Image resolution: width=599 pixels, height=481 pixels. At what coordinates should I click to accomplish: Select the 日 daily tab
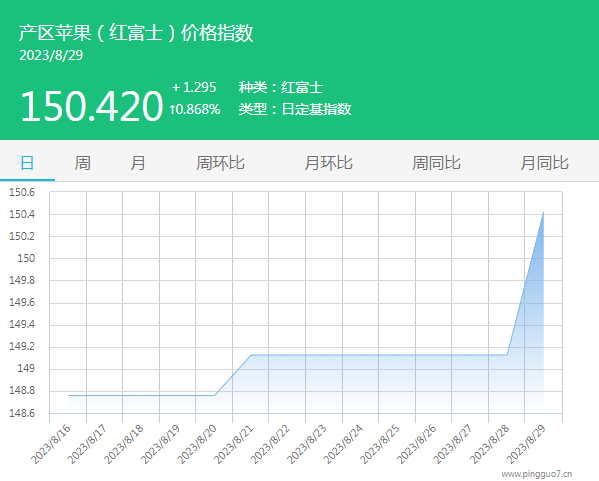click(x=27, y=163)
